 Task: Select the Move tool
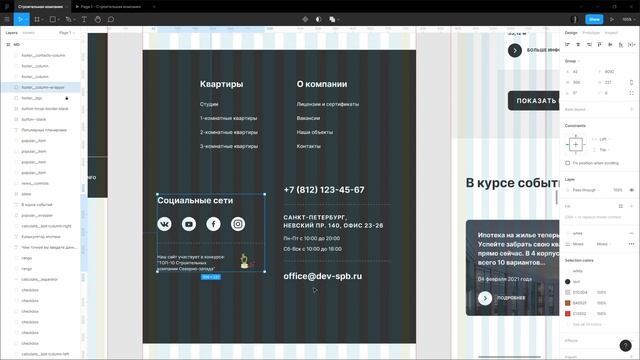20,19
